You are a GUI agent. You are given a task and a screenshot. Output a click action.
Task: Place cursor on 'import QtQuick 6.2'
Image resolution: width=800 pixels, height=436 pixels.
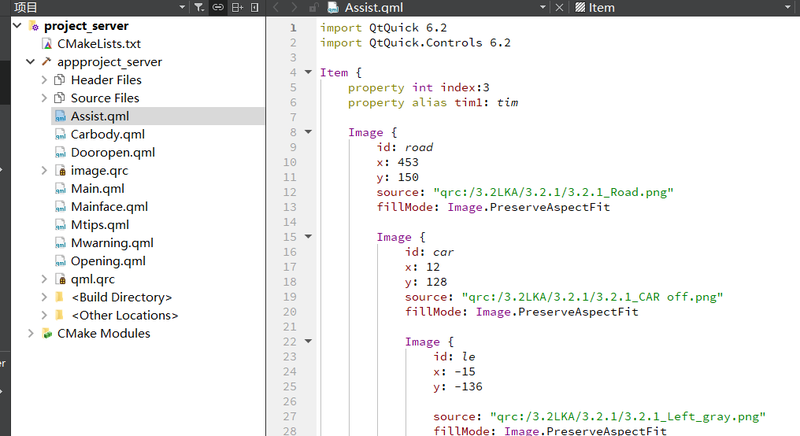(383, 28)
